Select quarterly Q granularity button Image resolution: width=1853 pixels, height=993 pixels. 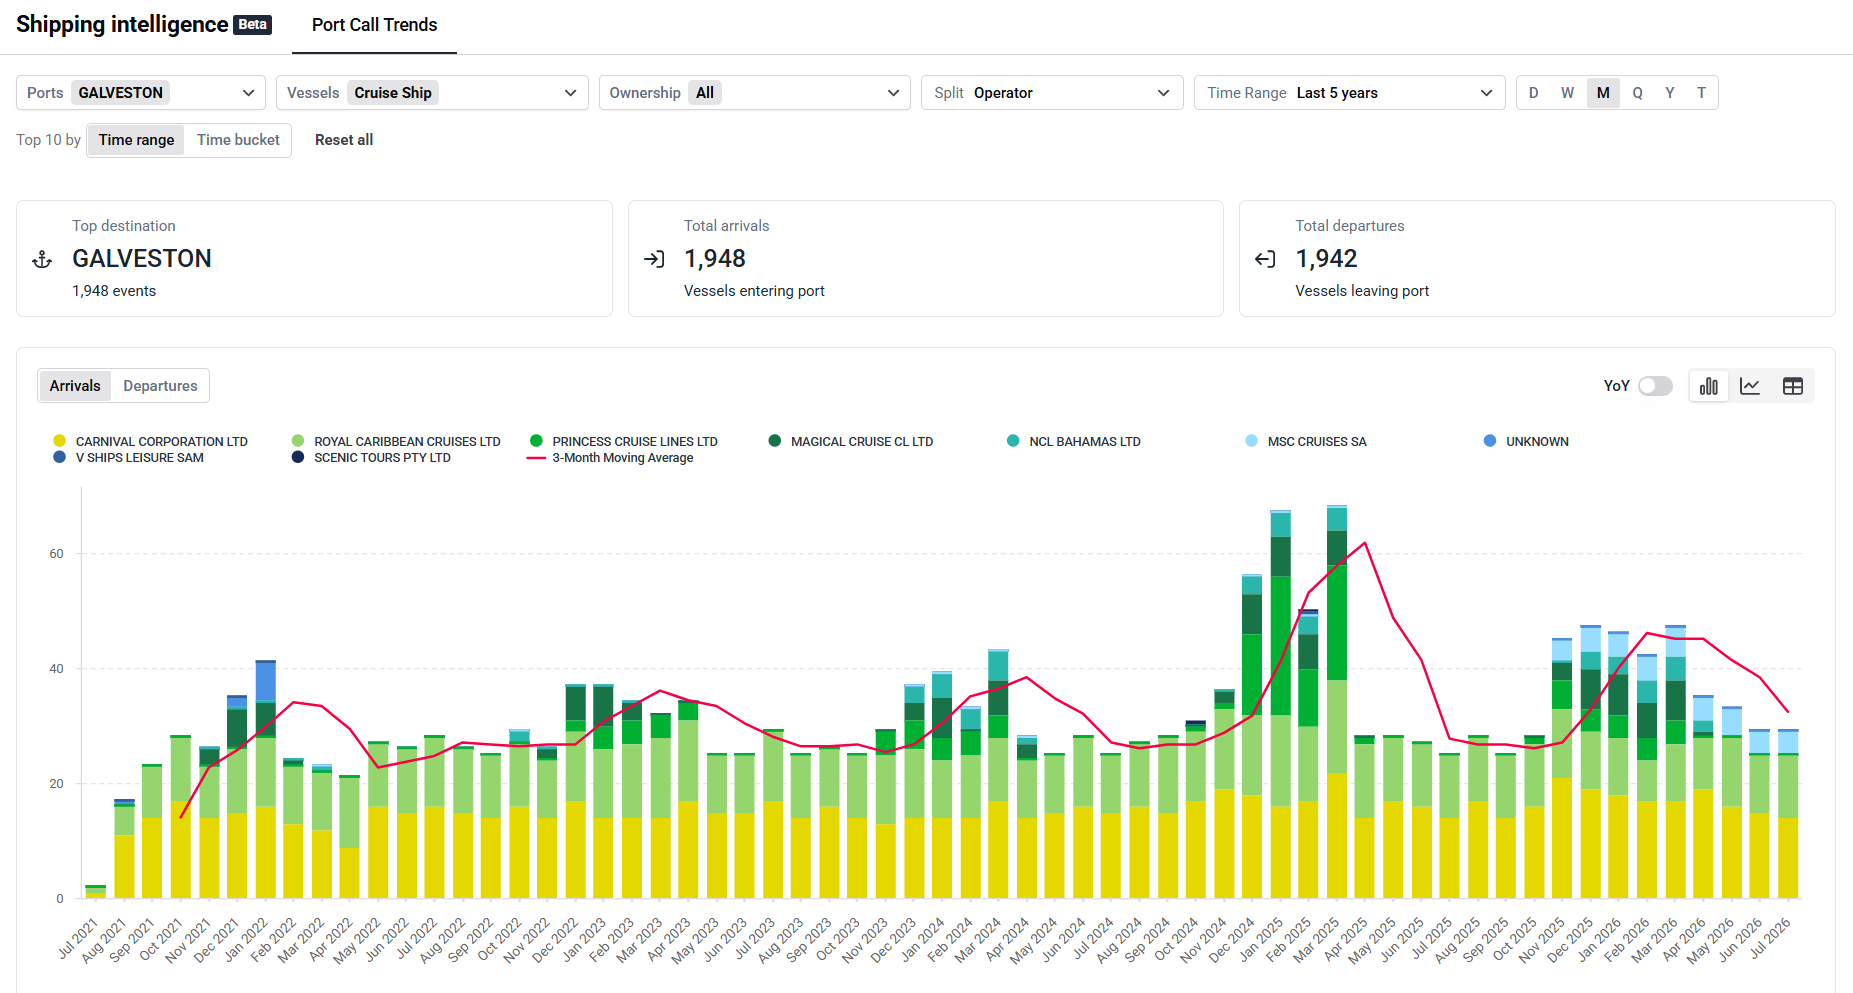pos(1637,93)
